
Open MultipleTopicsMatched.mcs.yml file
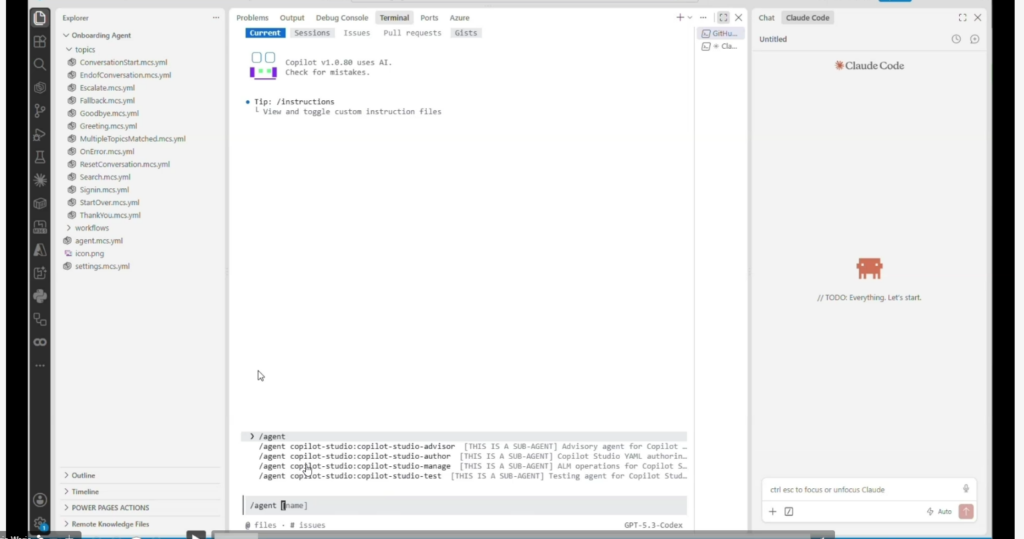pyautogui.click(x=132, y=139)
